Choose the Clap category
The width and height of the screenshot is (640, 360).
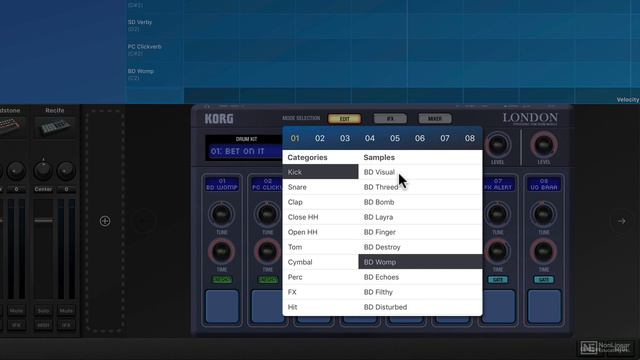(320, 202)
